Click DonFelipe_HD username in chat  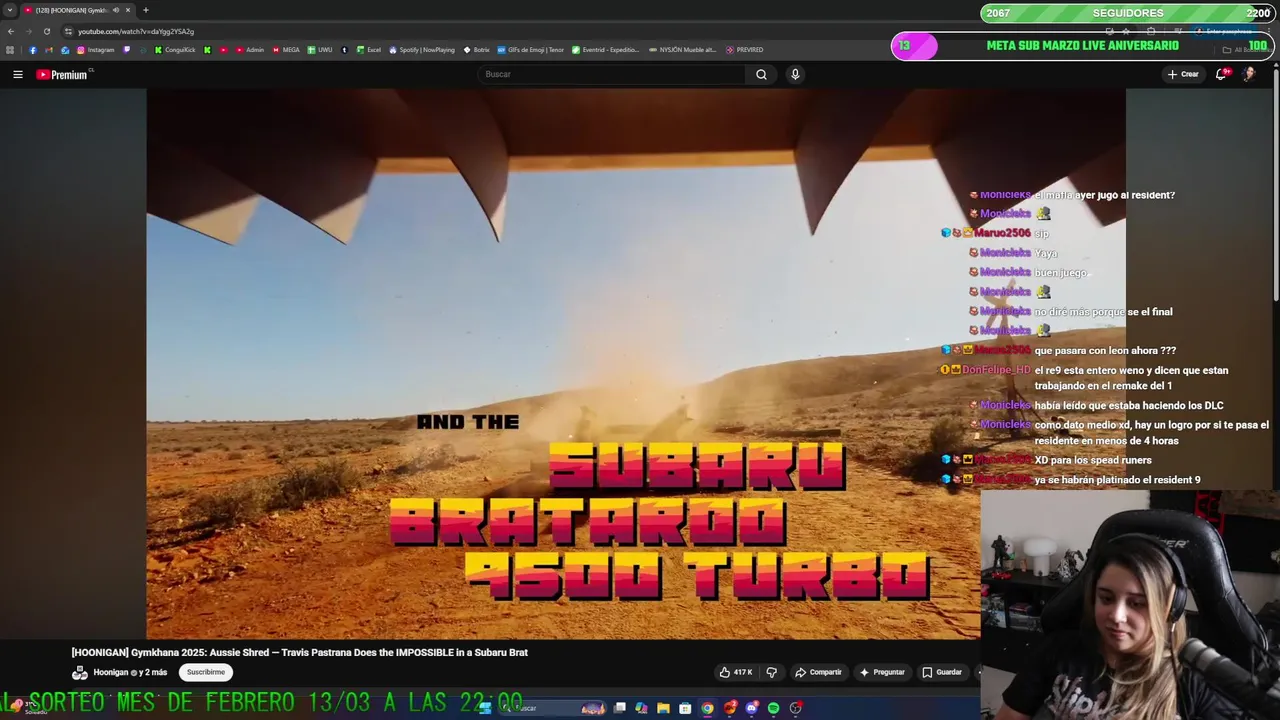pos(996,370)
